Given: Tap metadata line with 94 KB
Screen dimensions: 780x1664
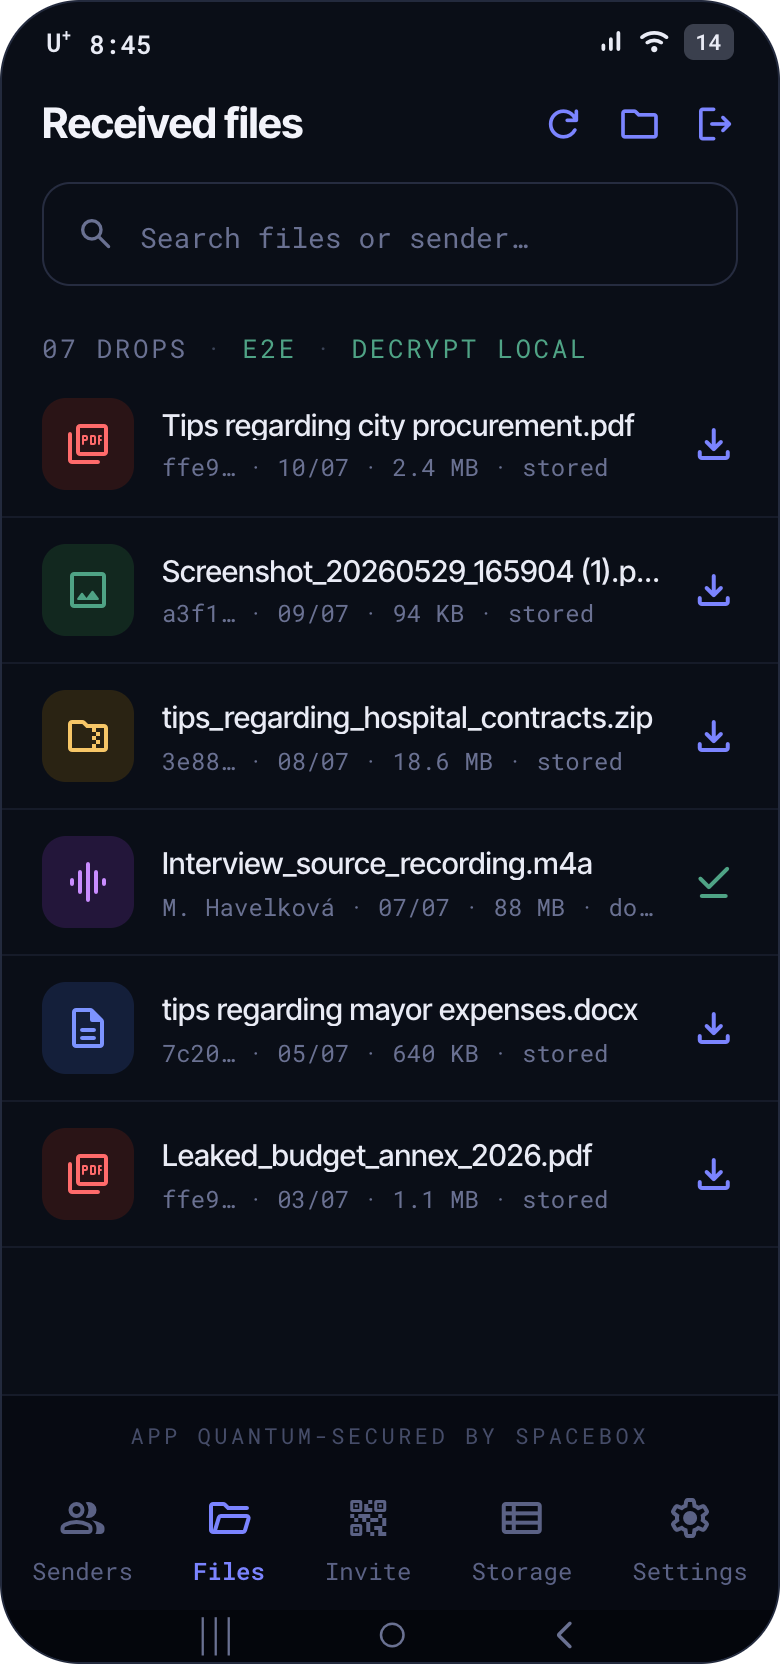Looking at the screenshot, I should [x=378, y=614].
